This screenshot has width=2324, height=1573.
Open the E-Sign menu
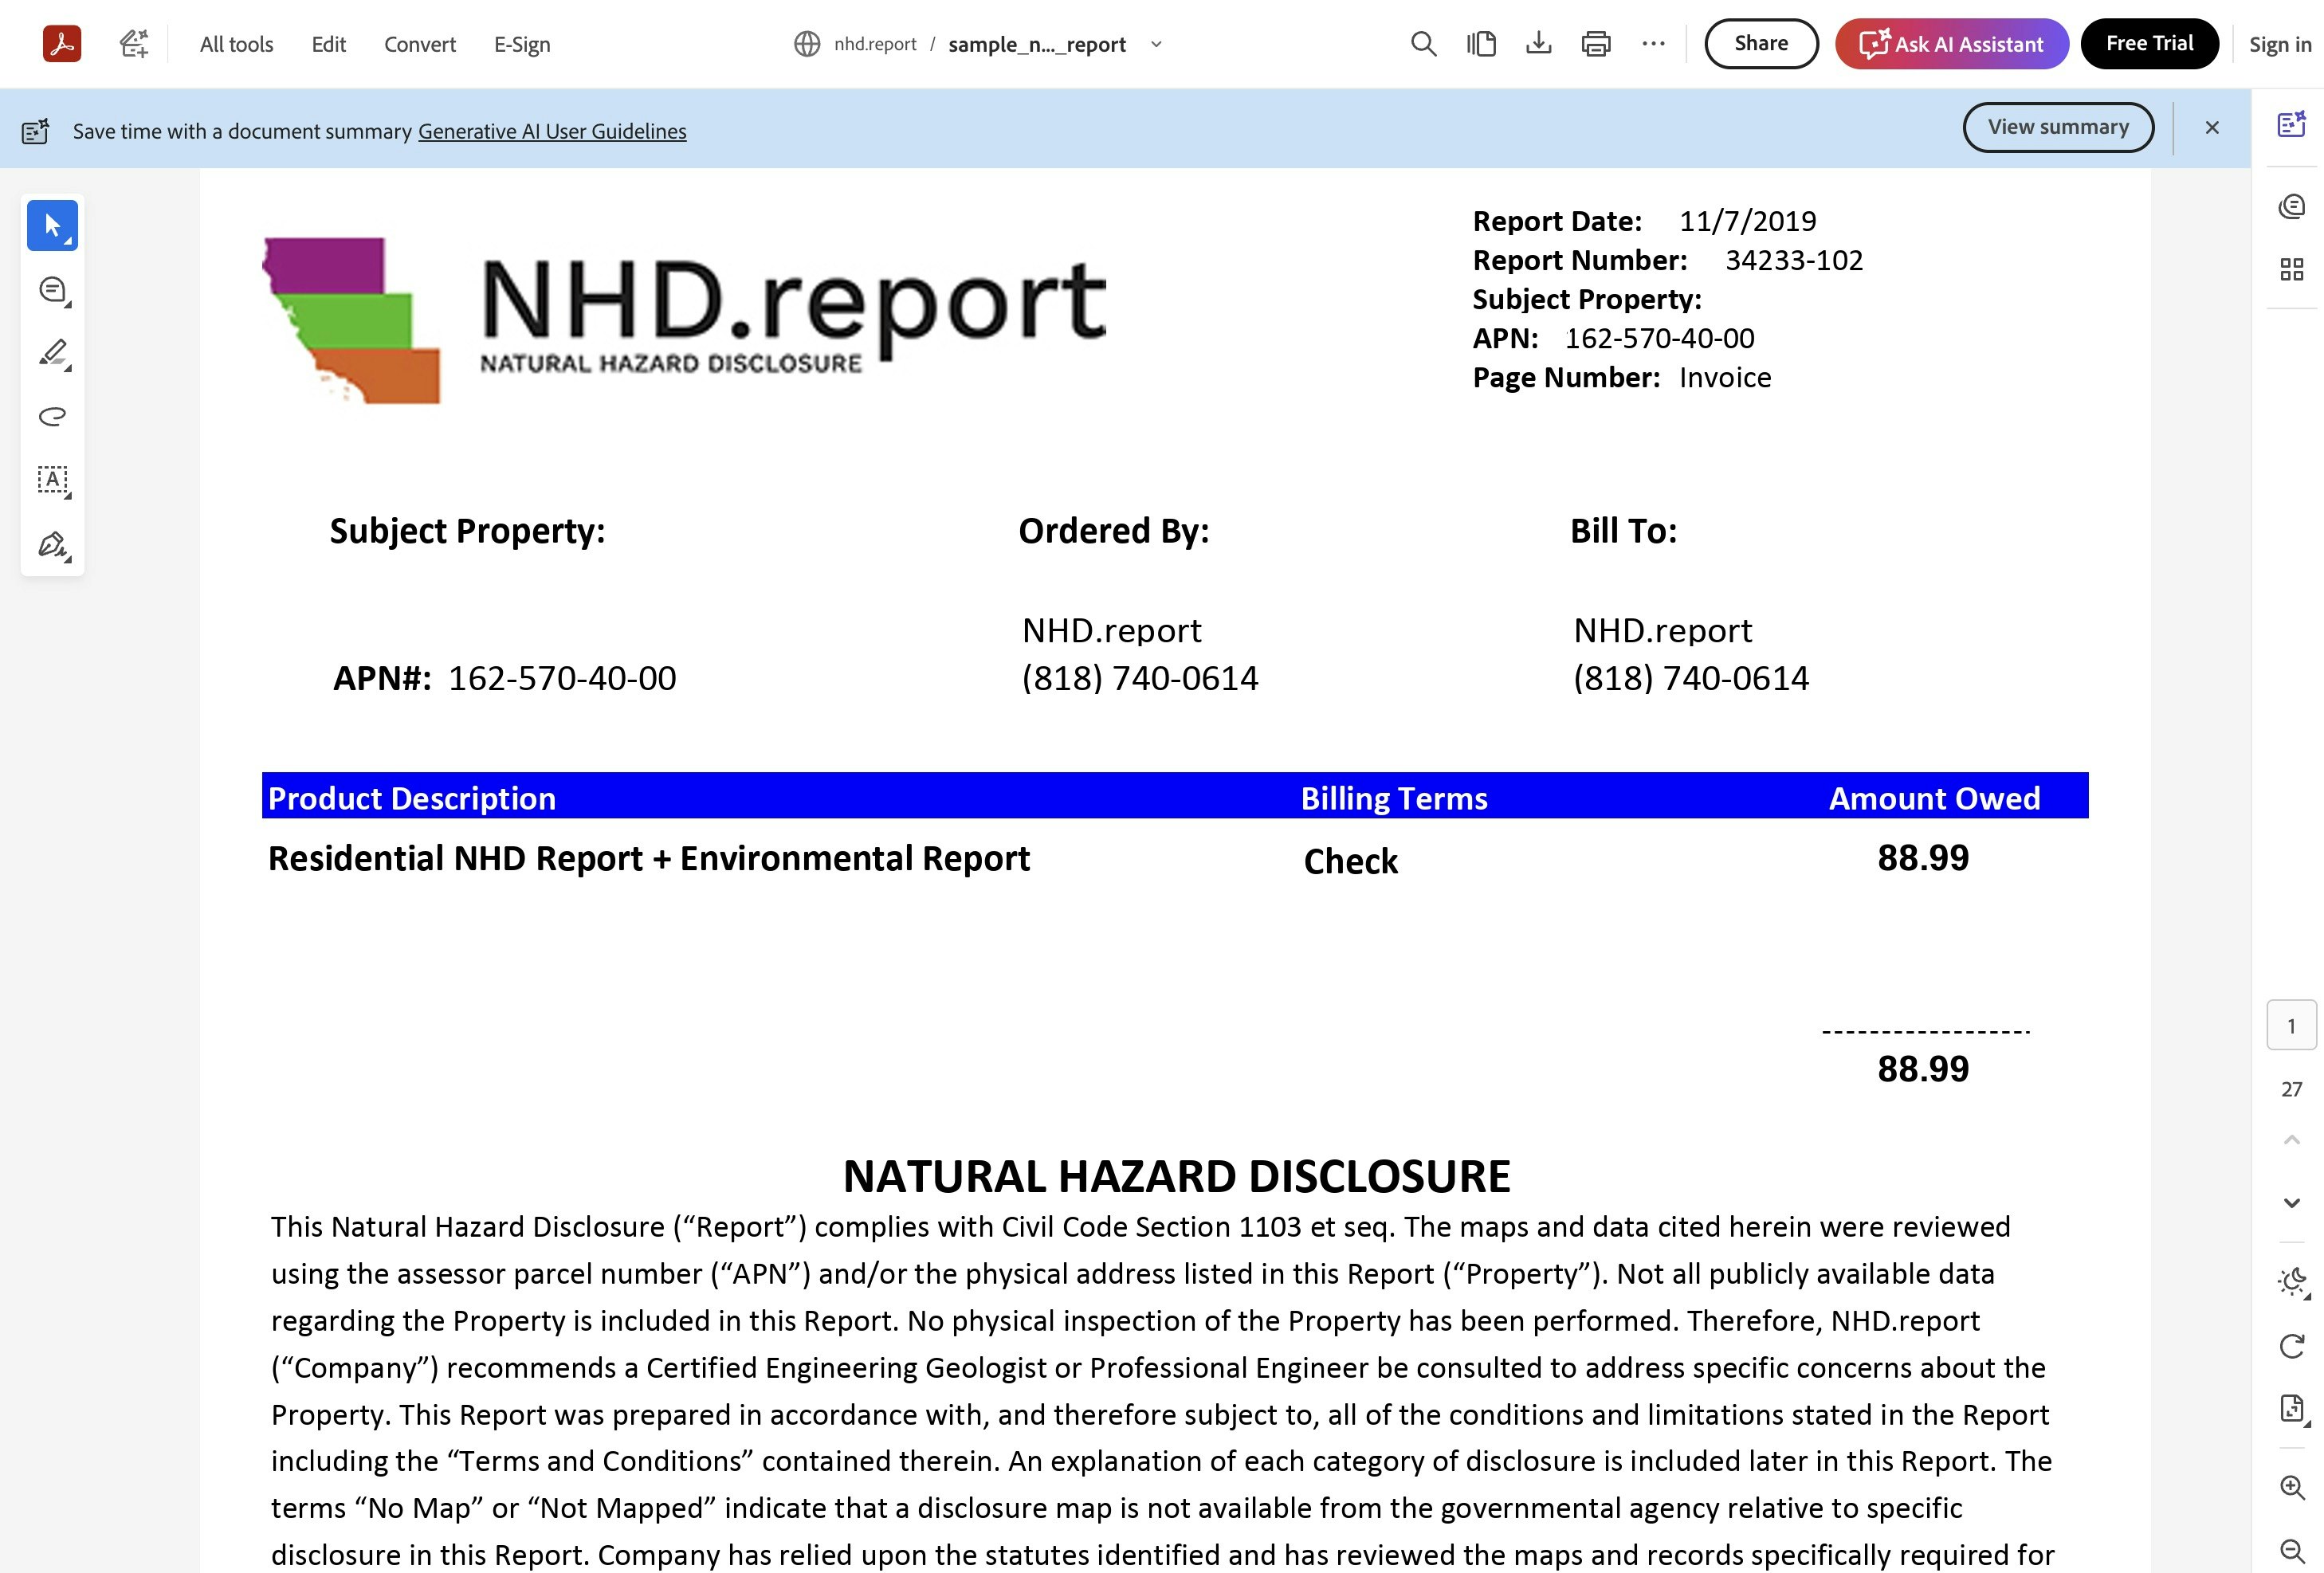[x=522, y=44]
